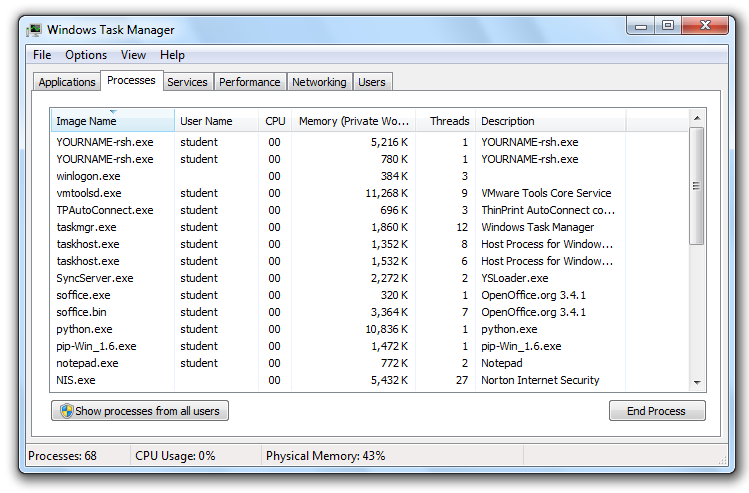
Task: Select the taskhost.exe row with 1,352 K
Action: (369, 244)
